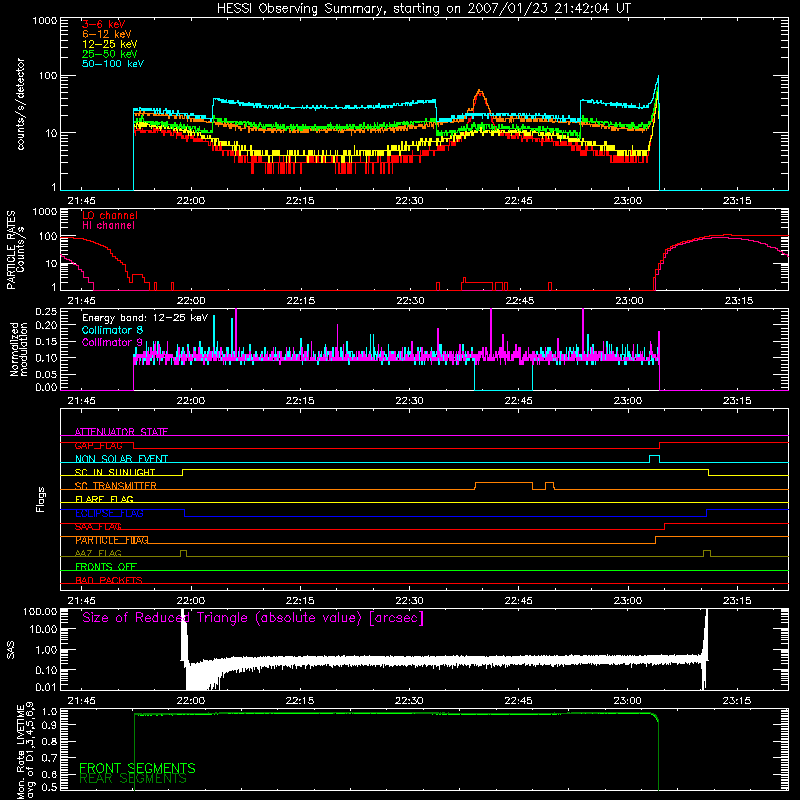This screenshot has width=800, height=800.
Task: Select the Collimator 9 legend label
Action: [112, 342]
